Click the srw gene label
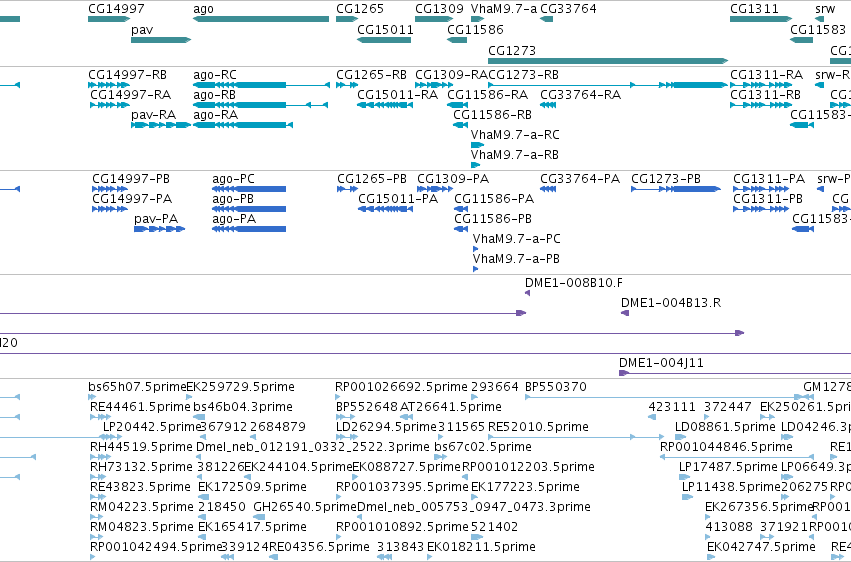The image size is (851, 562). 825,9
